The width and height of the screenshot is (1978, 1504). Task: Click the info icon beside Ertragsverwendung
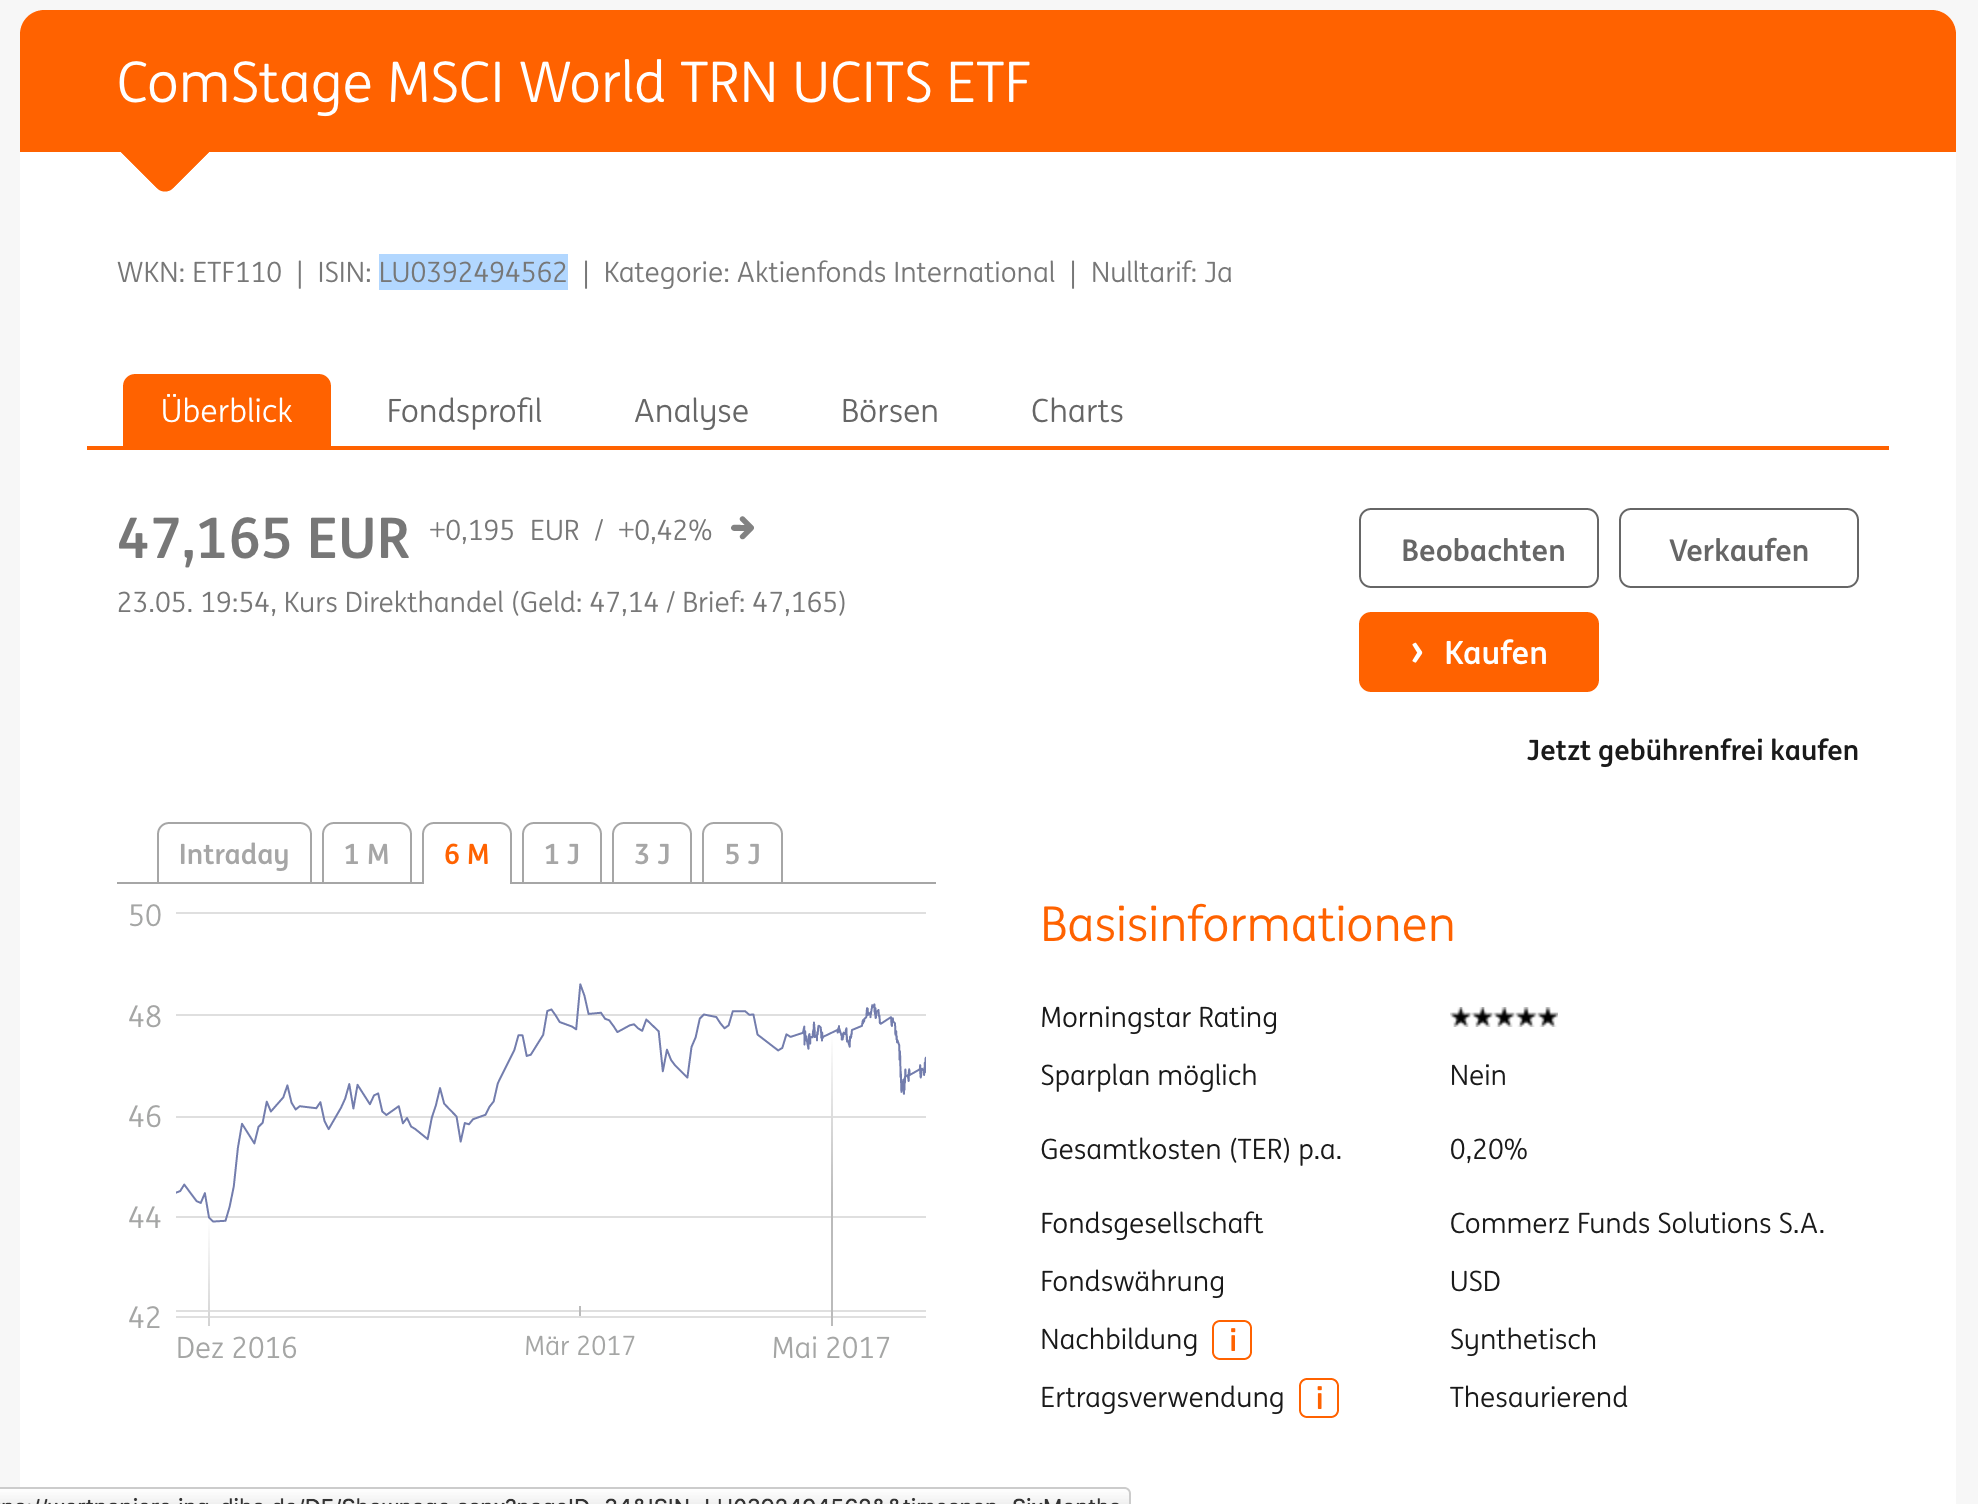pyautogui.click(x=1318, y=1397)
